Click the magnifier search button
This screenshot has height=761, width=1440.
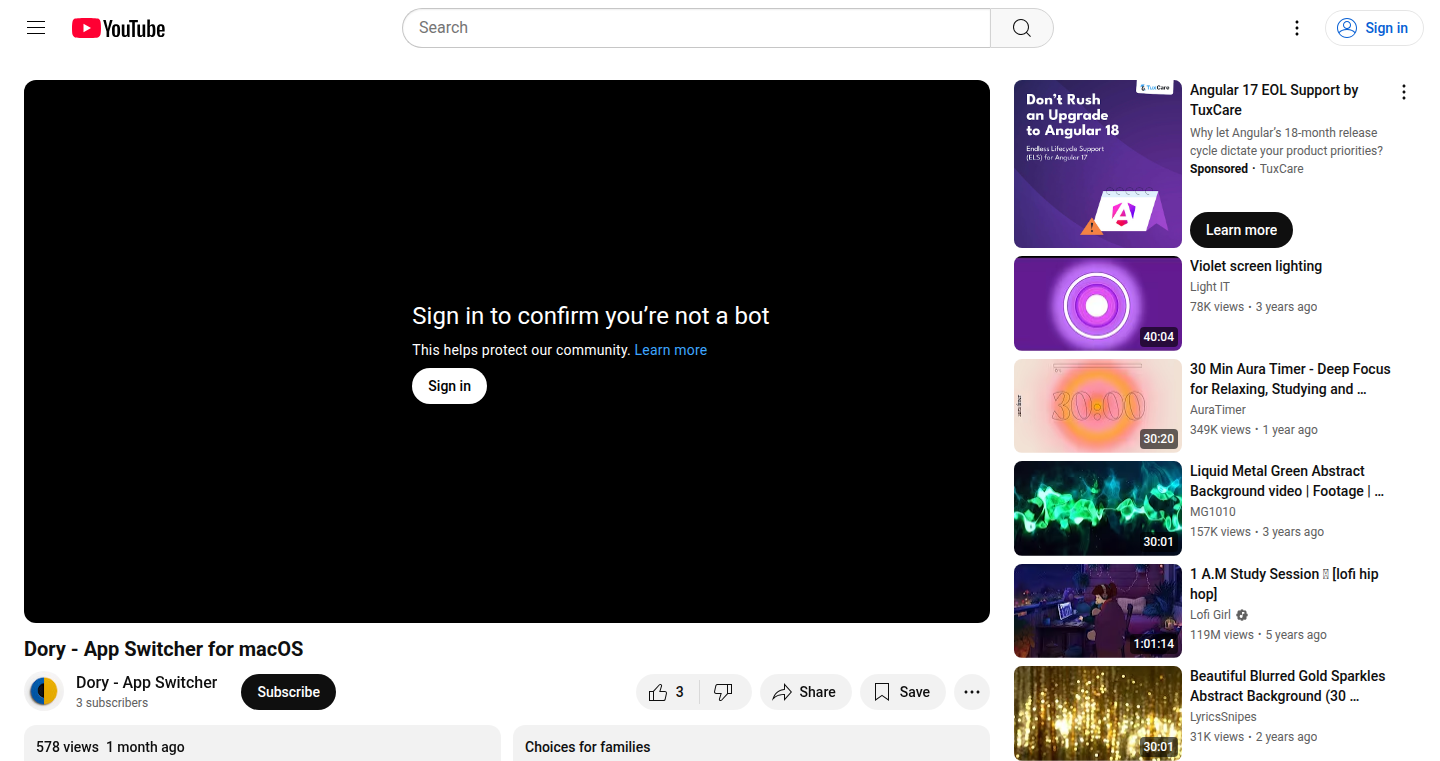[1021, 28]
